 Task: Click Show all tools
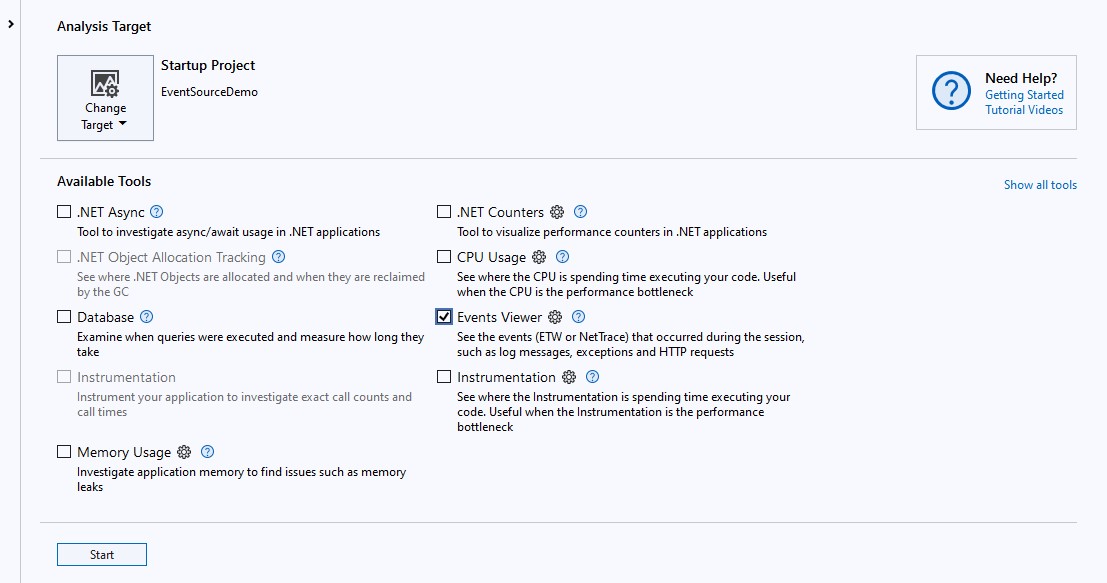(x=1040, y=185)
